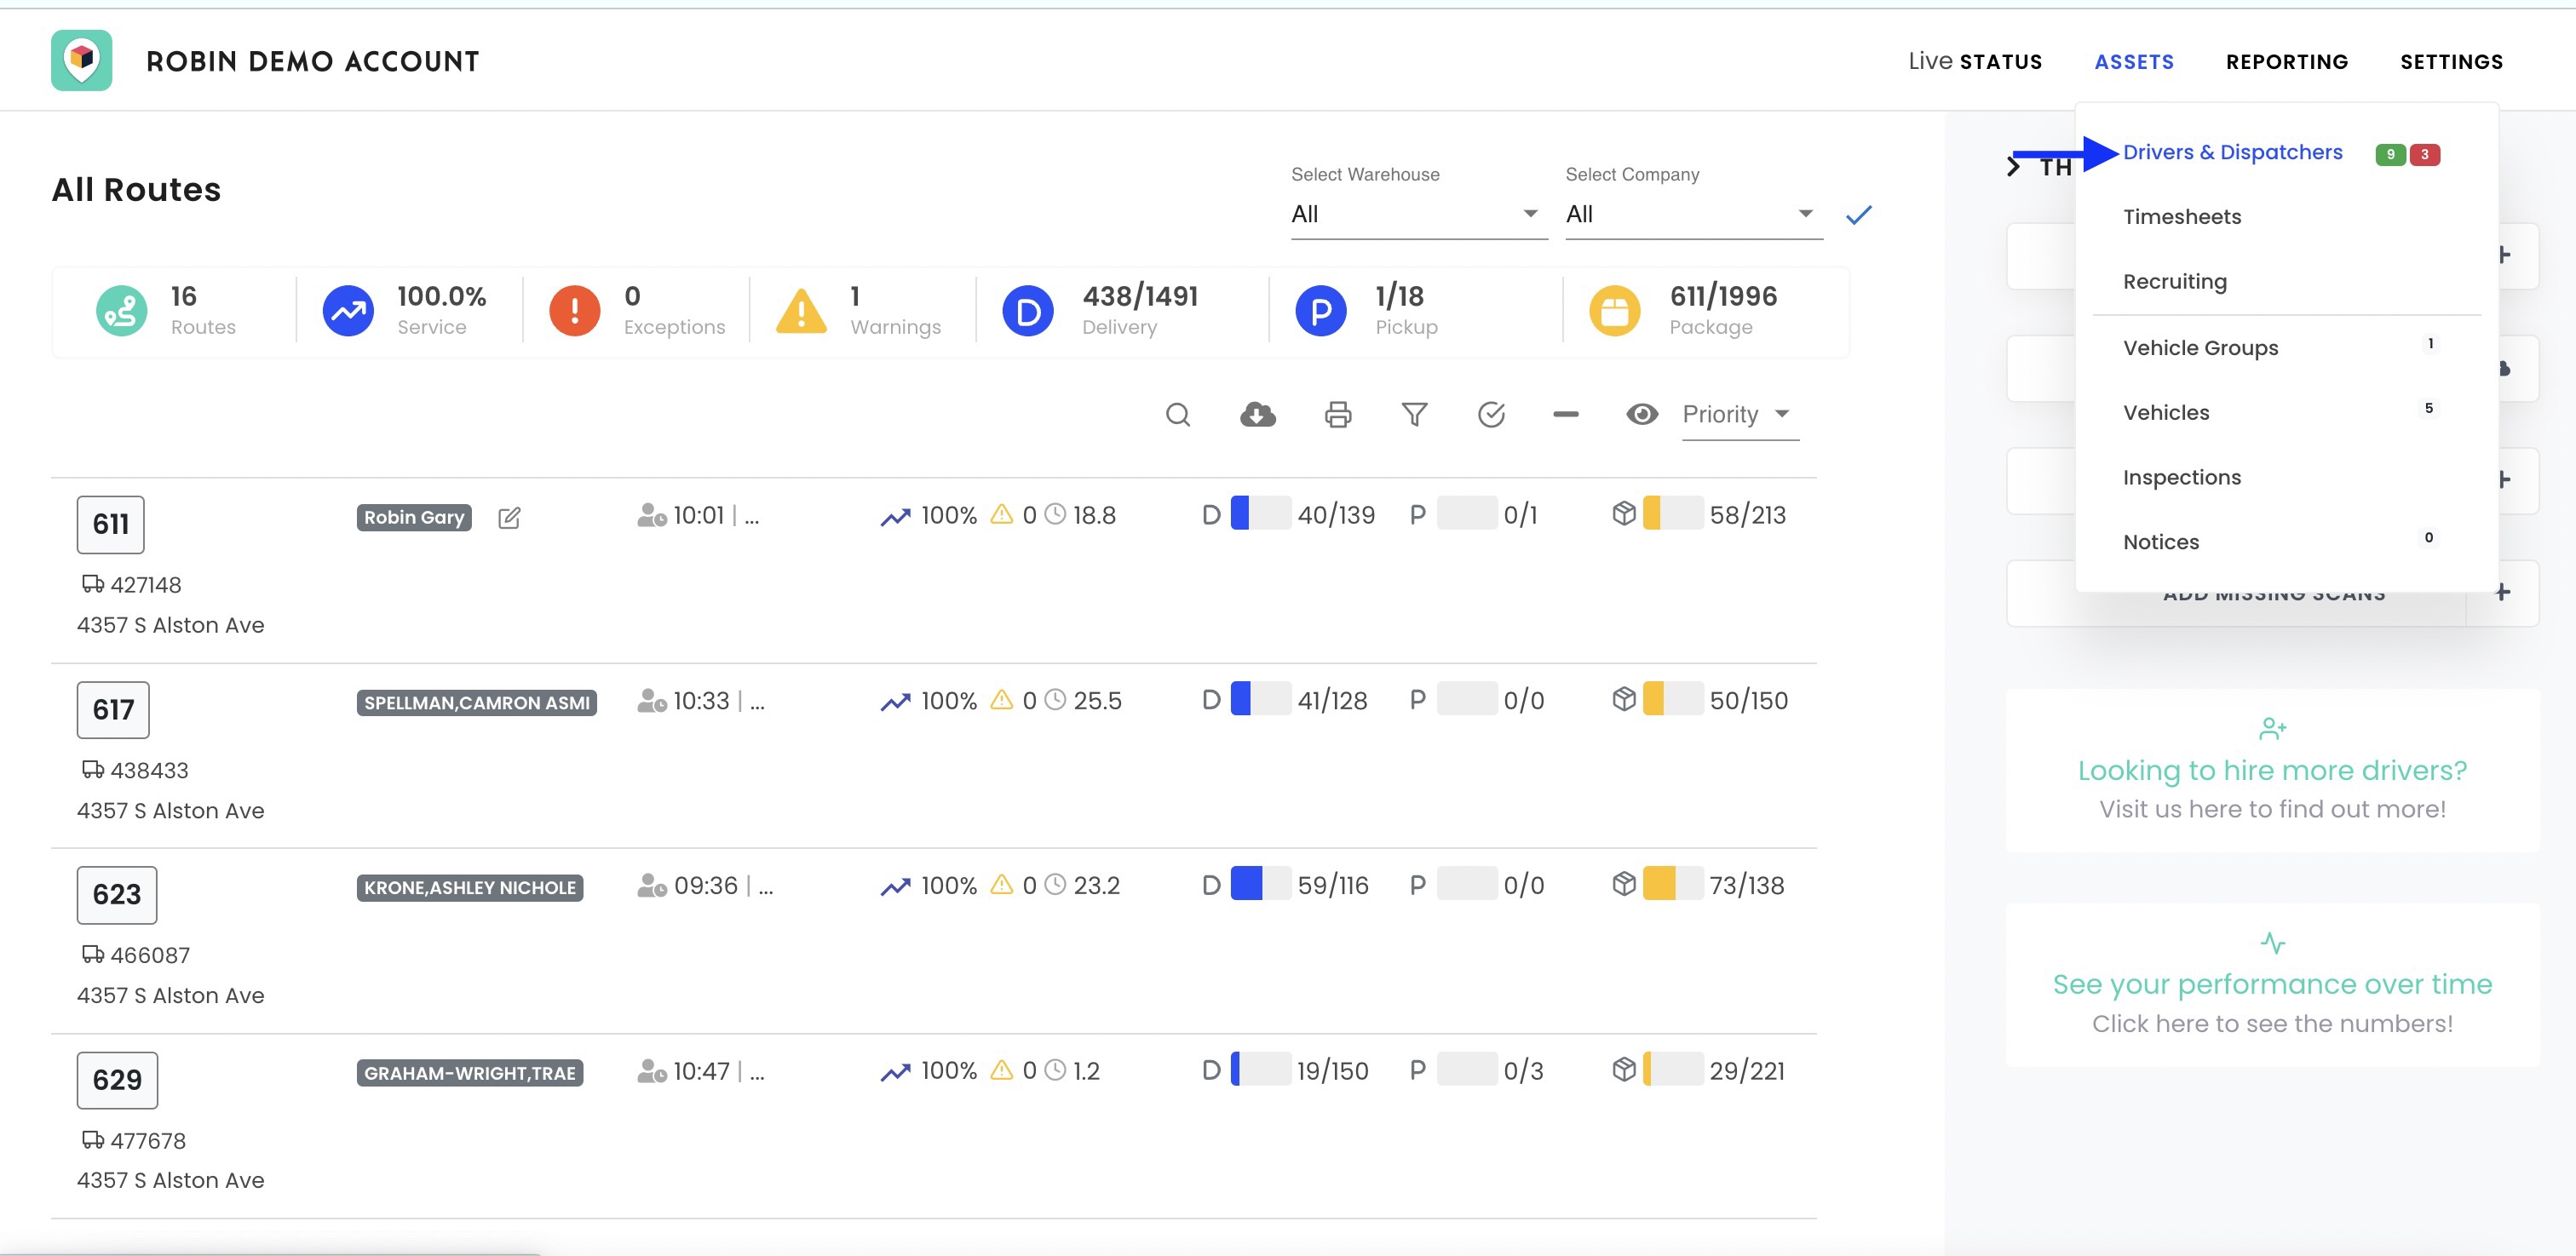Image resolution: width=2576 pixels, height=1256 pixels.
Task: Click the add-person hiring icon
Action: tap(2272, 729)
